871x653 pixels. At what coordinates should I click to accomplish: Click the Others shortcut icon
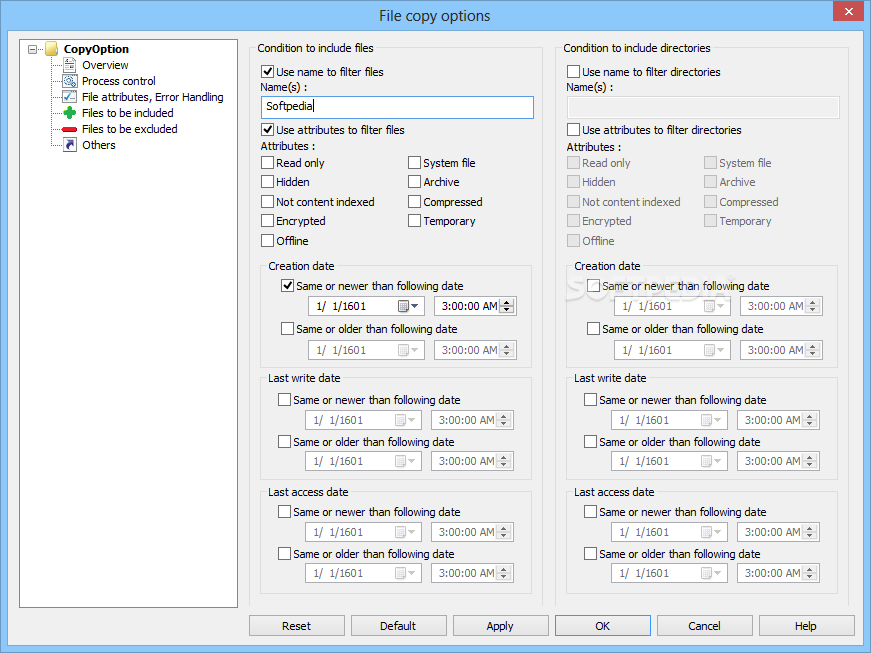click(69, 145)
